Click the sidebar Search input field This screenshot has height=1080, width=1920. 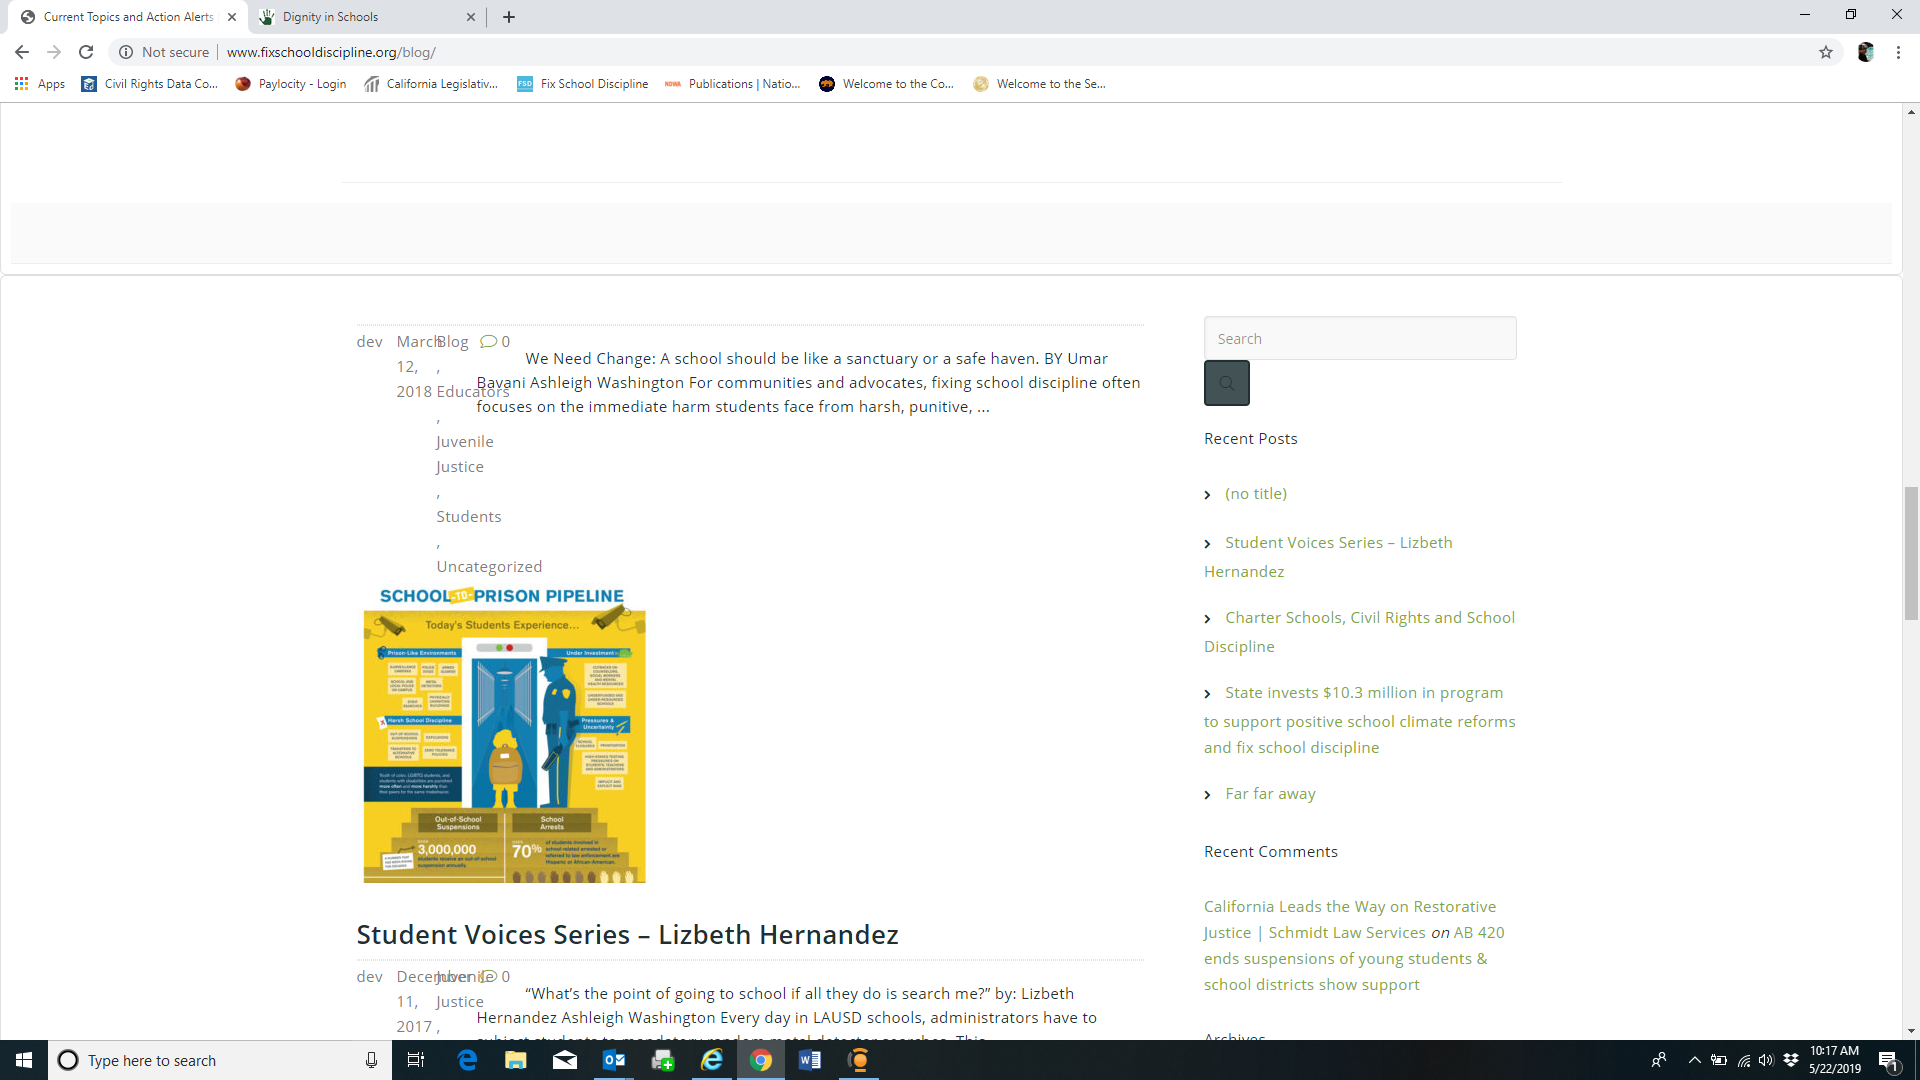point(1359,338)
